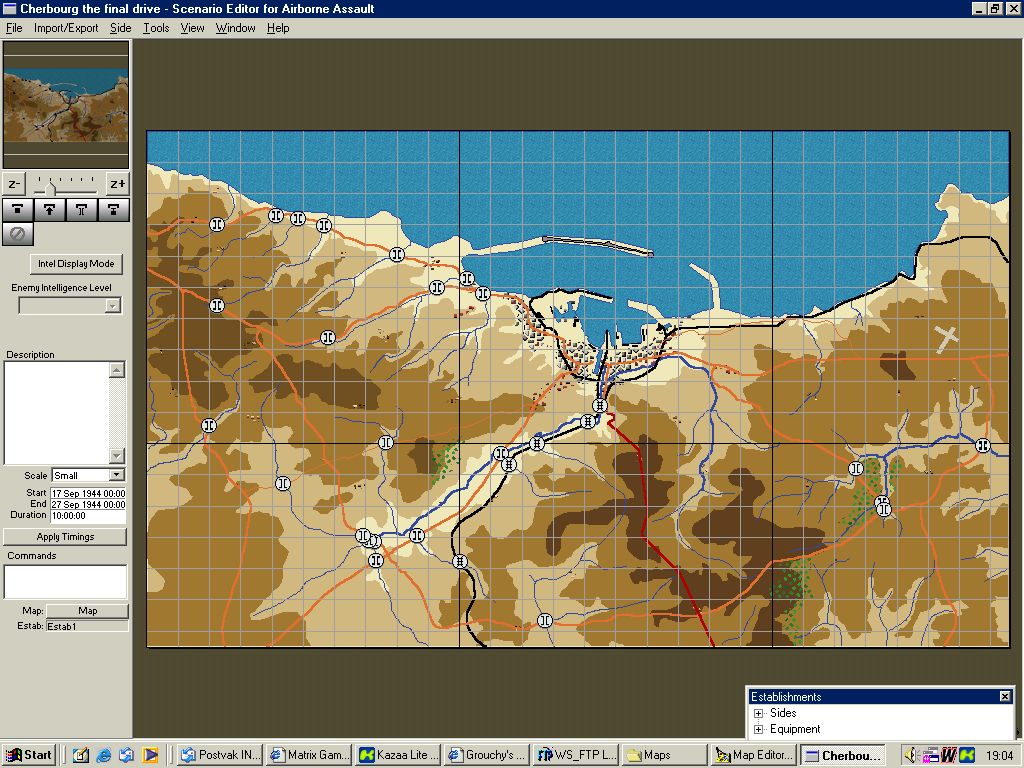Click the Intel Display Mode button
This screenshot has width=1024, height=768.
tap(76, 264)
